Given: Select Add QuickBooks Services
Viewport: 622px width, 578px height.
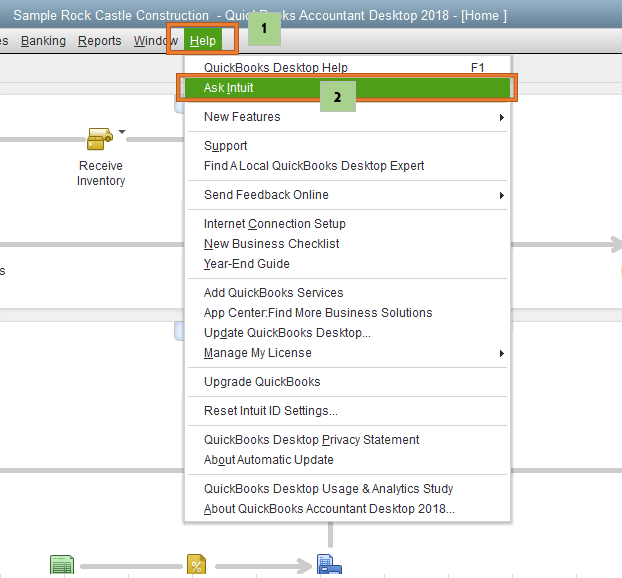Looking at the screenshot, I should [x=347, y=293].
